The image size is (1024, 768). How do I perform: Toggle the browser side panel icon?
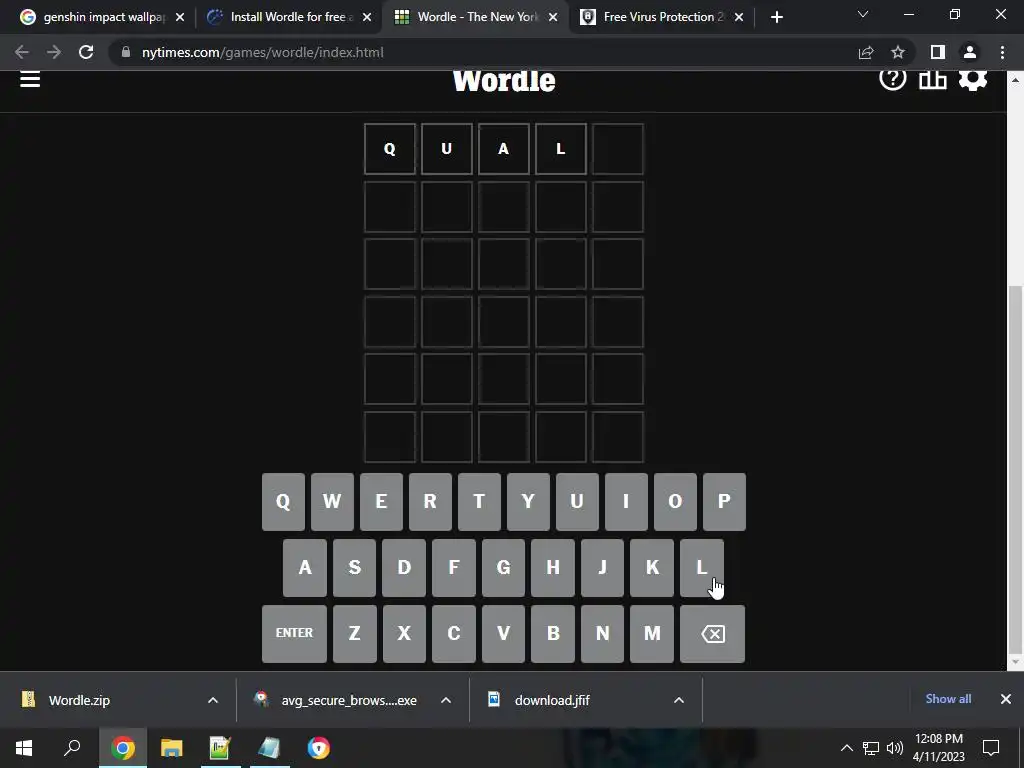tap(938, 52)
